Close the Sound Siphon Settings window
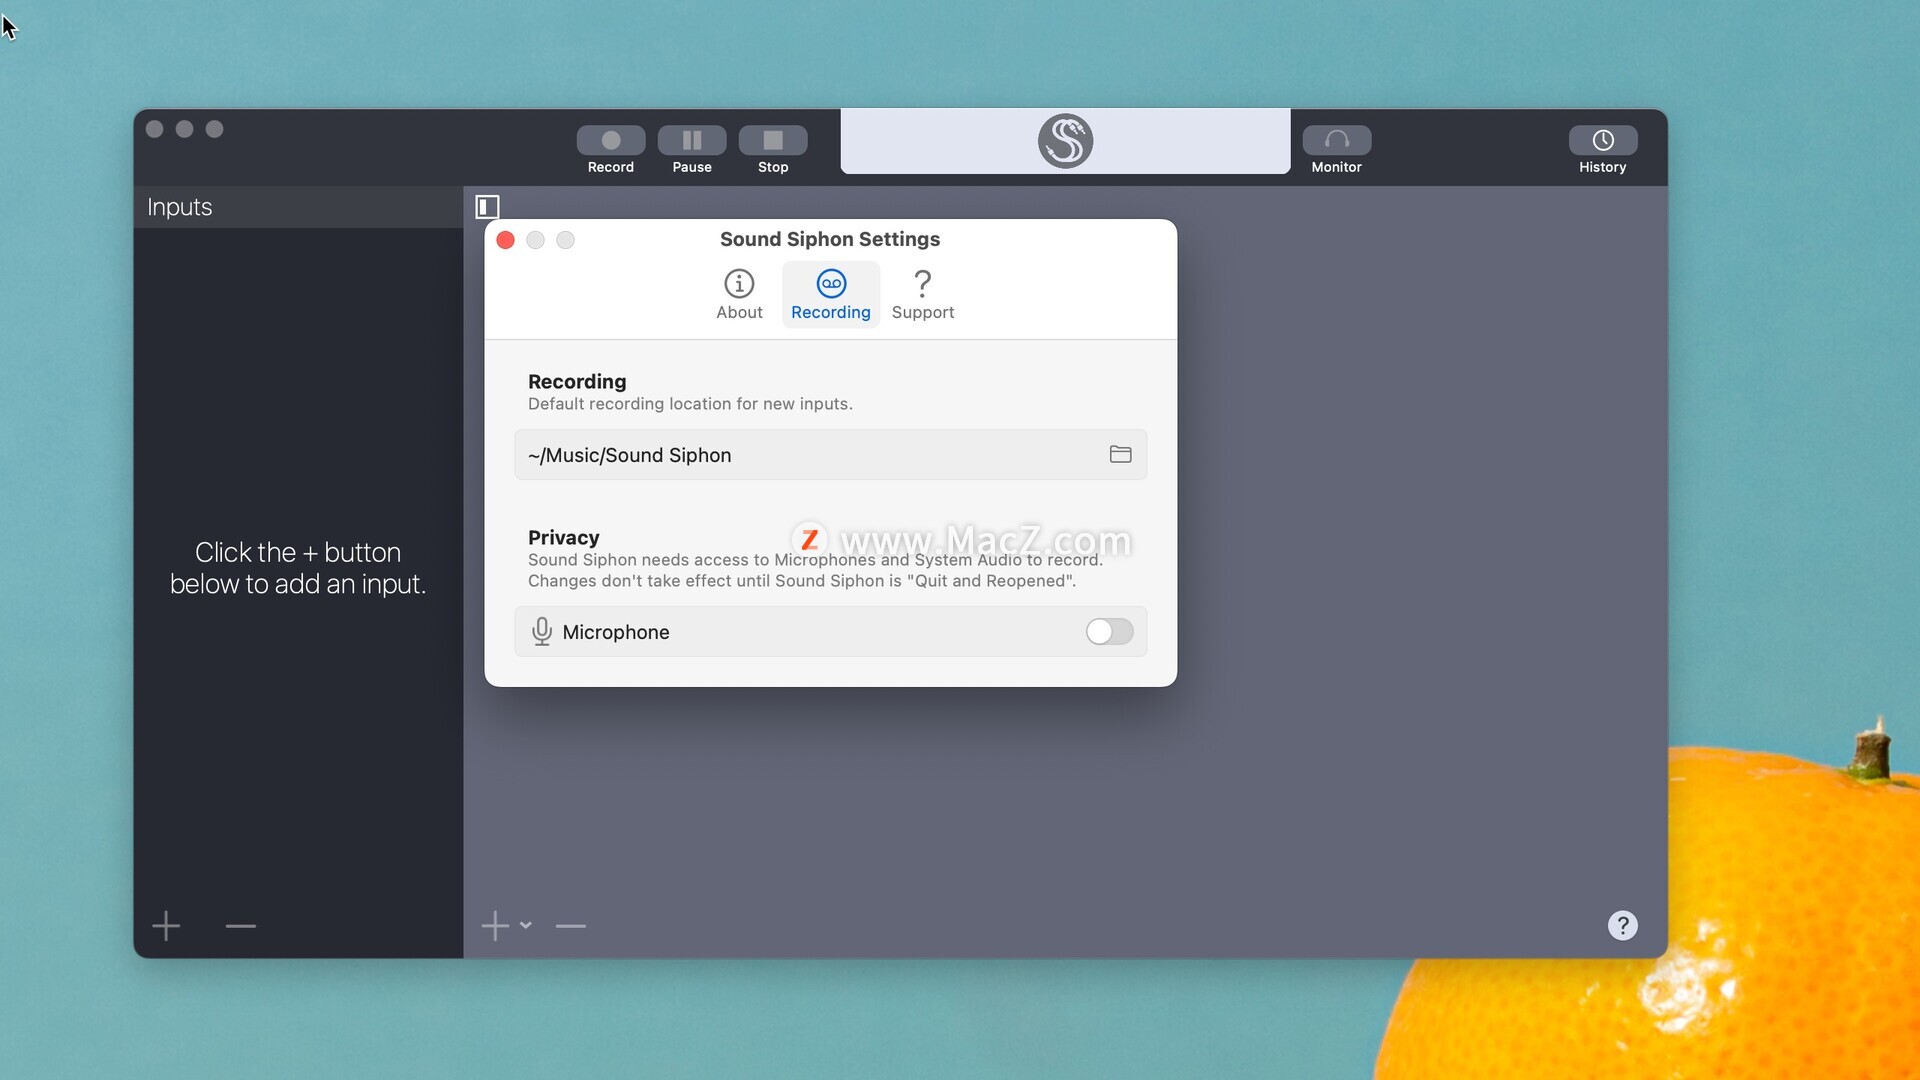The height and width of the screenshot is (1080, 1920). tap(506, 240)
